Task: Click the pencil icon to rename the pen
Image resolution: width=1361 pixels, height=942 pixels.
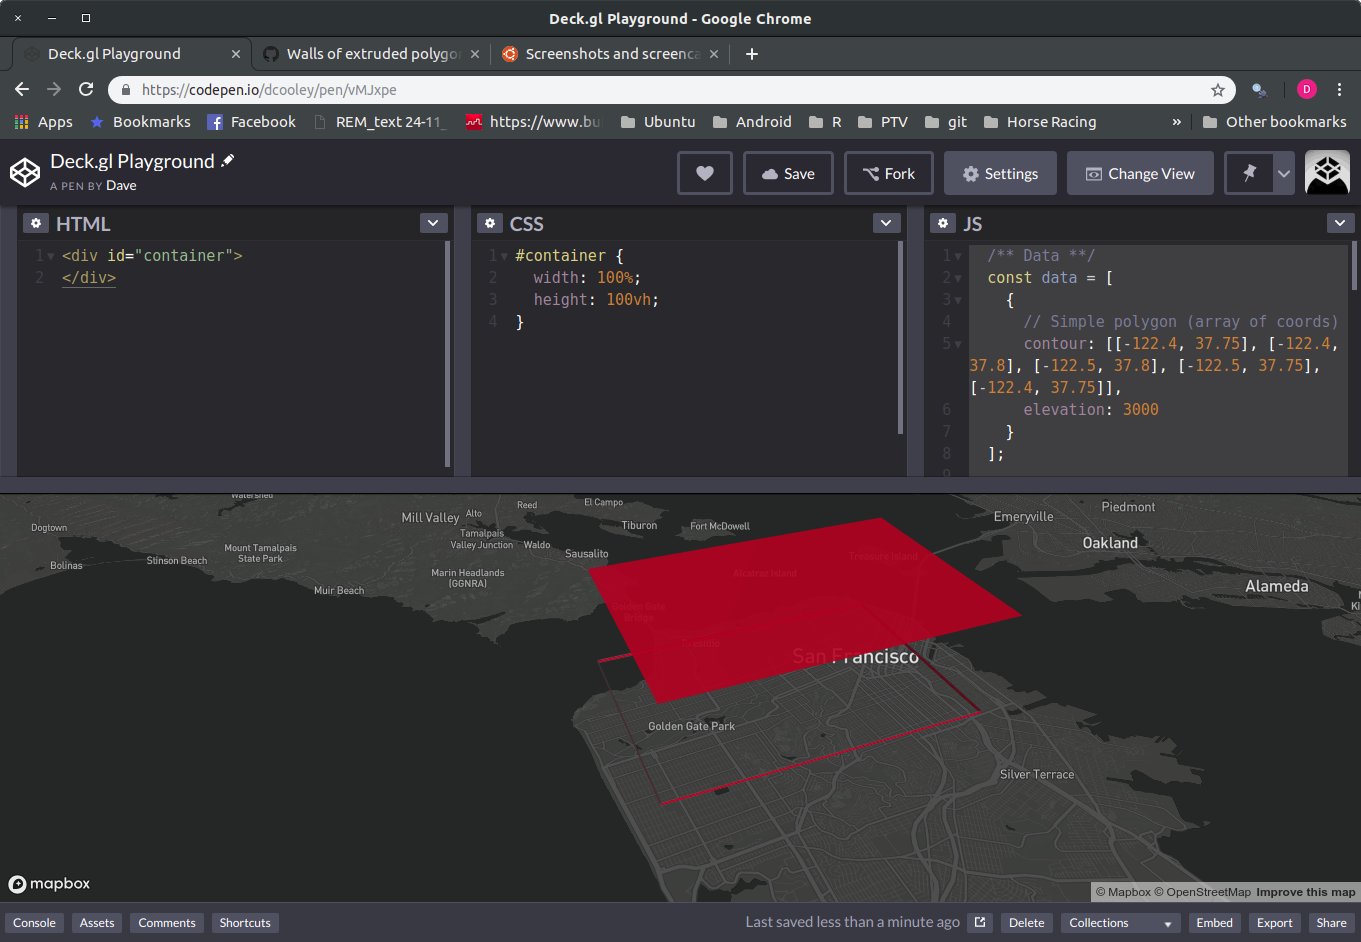Action: point(228,160)
